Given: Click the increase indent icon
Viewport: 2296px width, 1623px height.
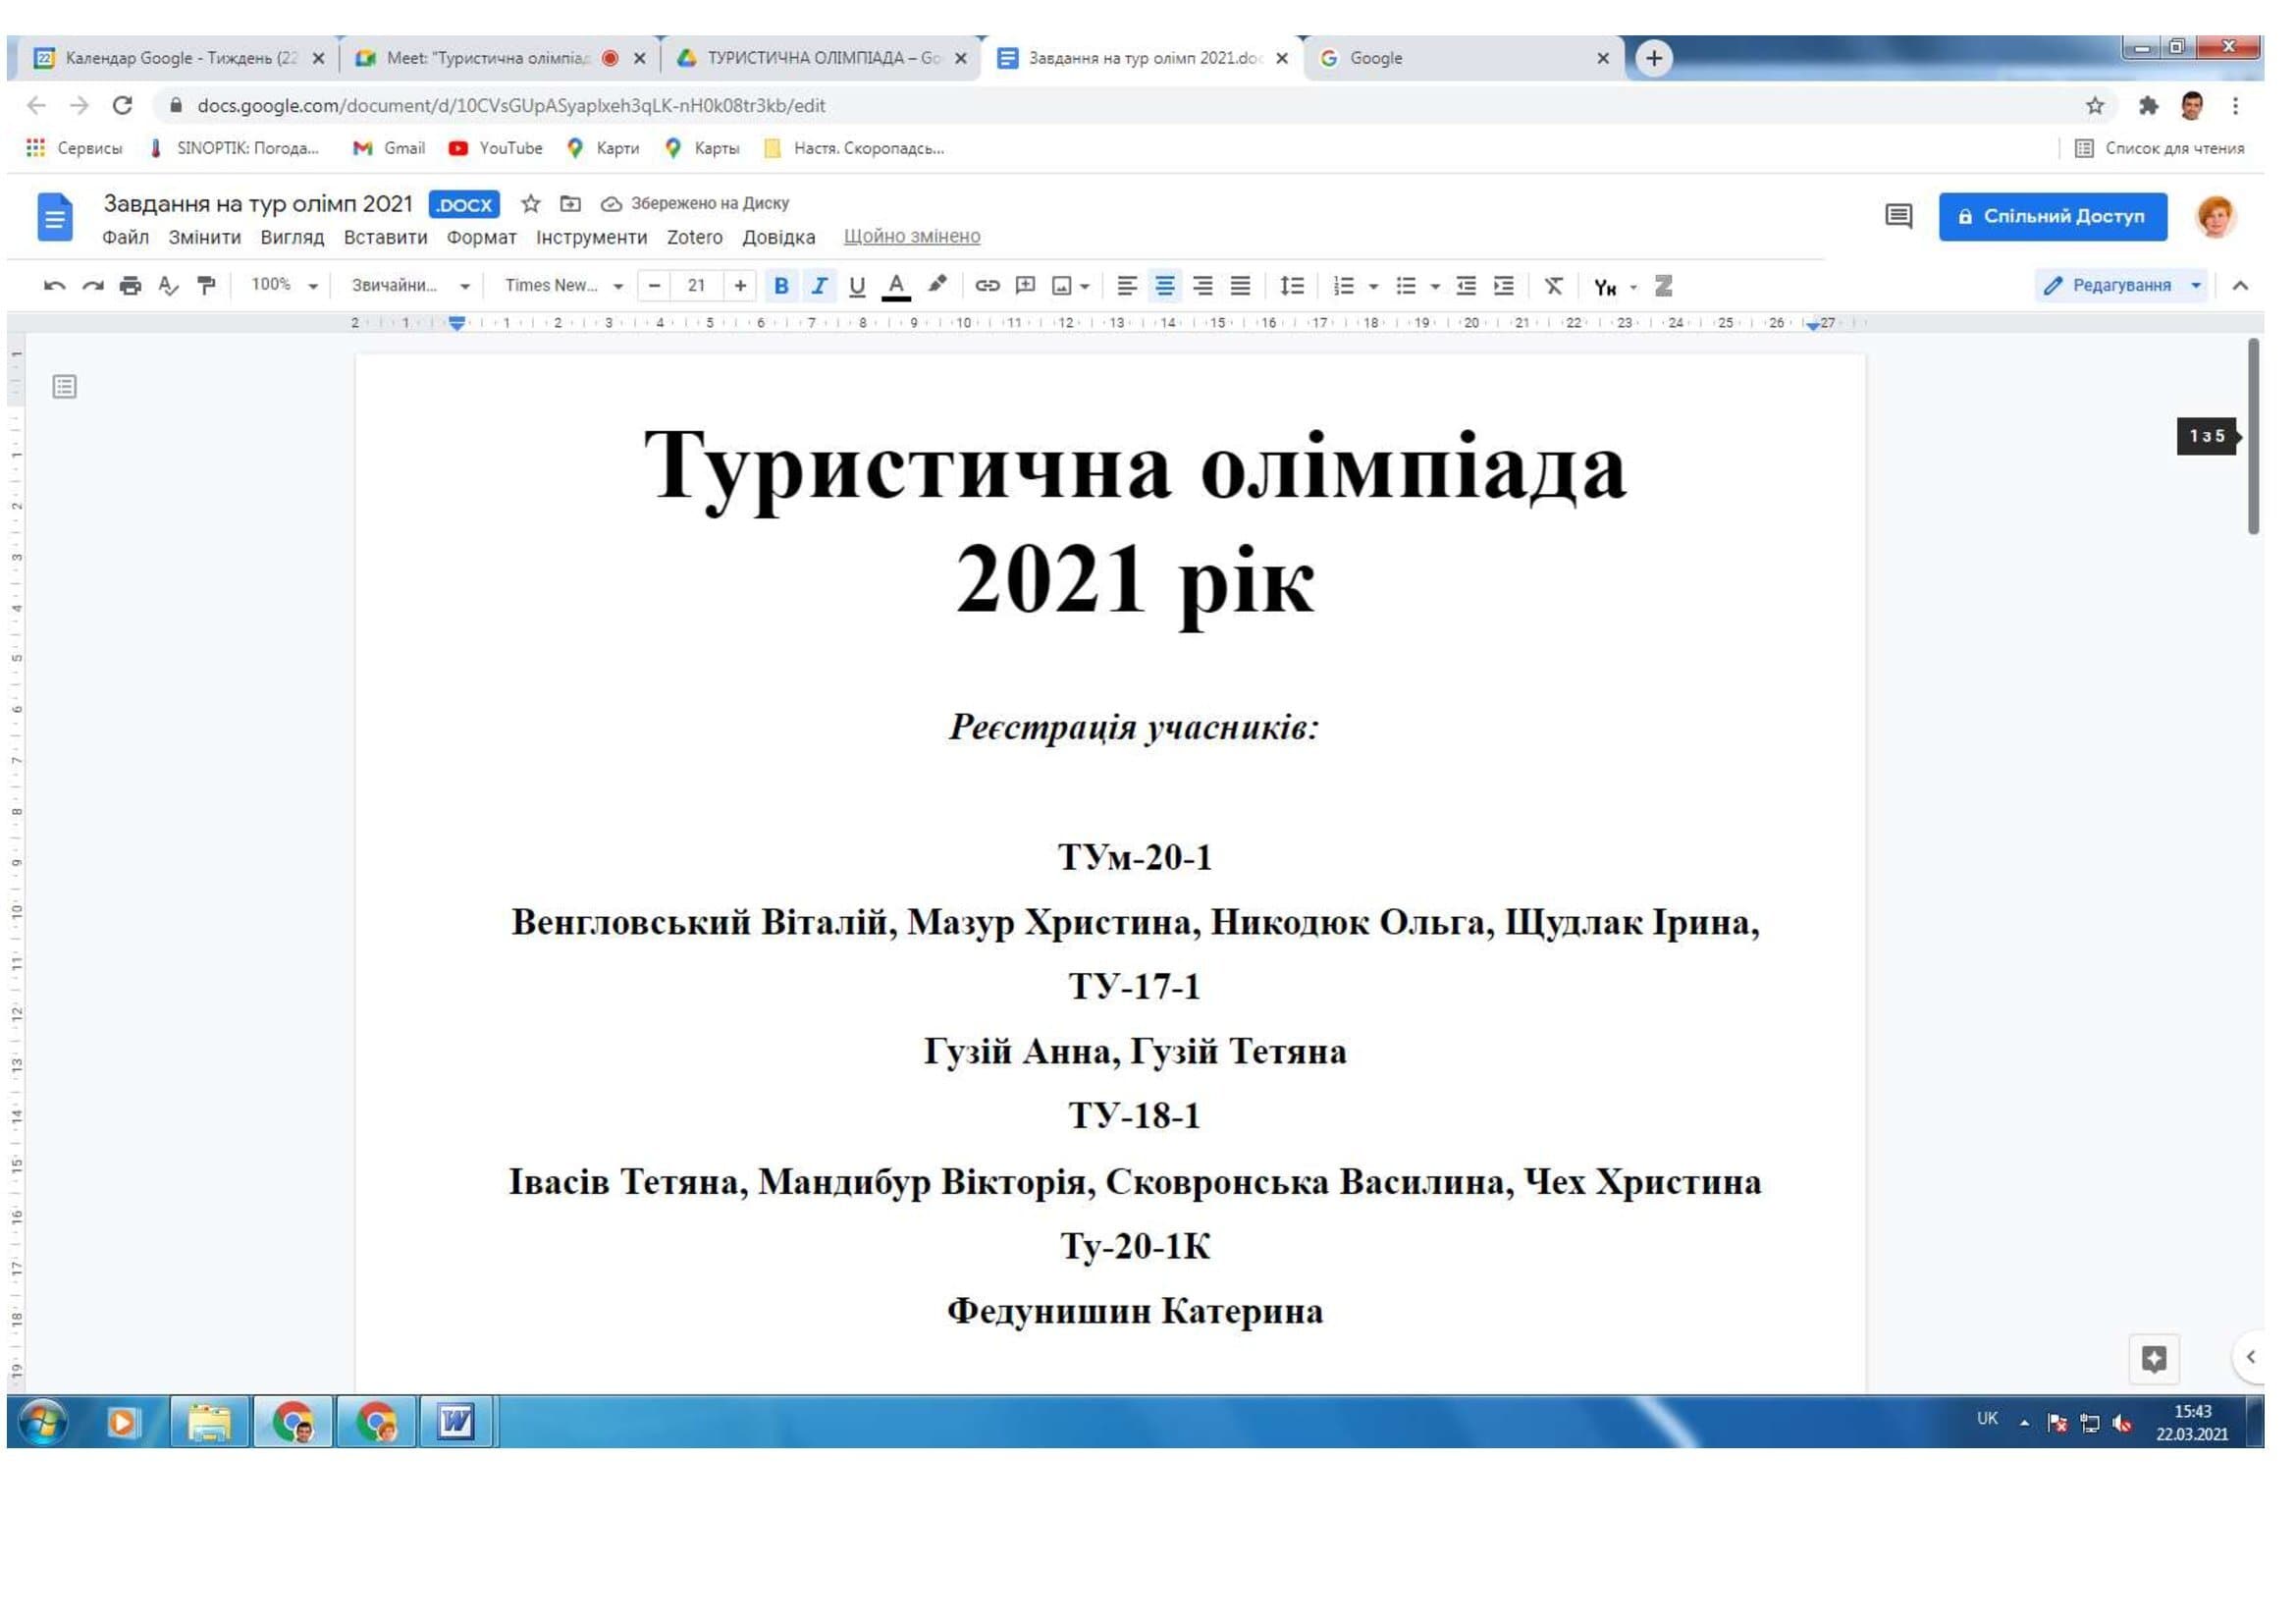Looking at the screenshot, I should coord(1504,286).
